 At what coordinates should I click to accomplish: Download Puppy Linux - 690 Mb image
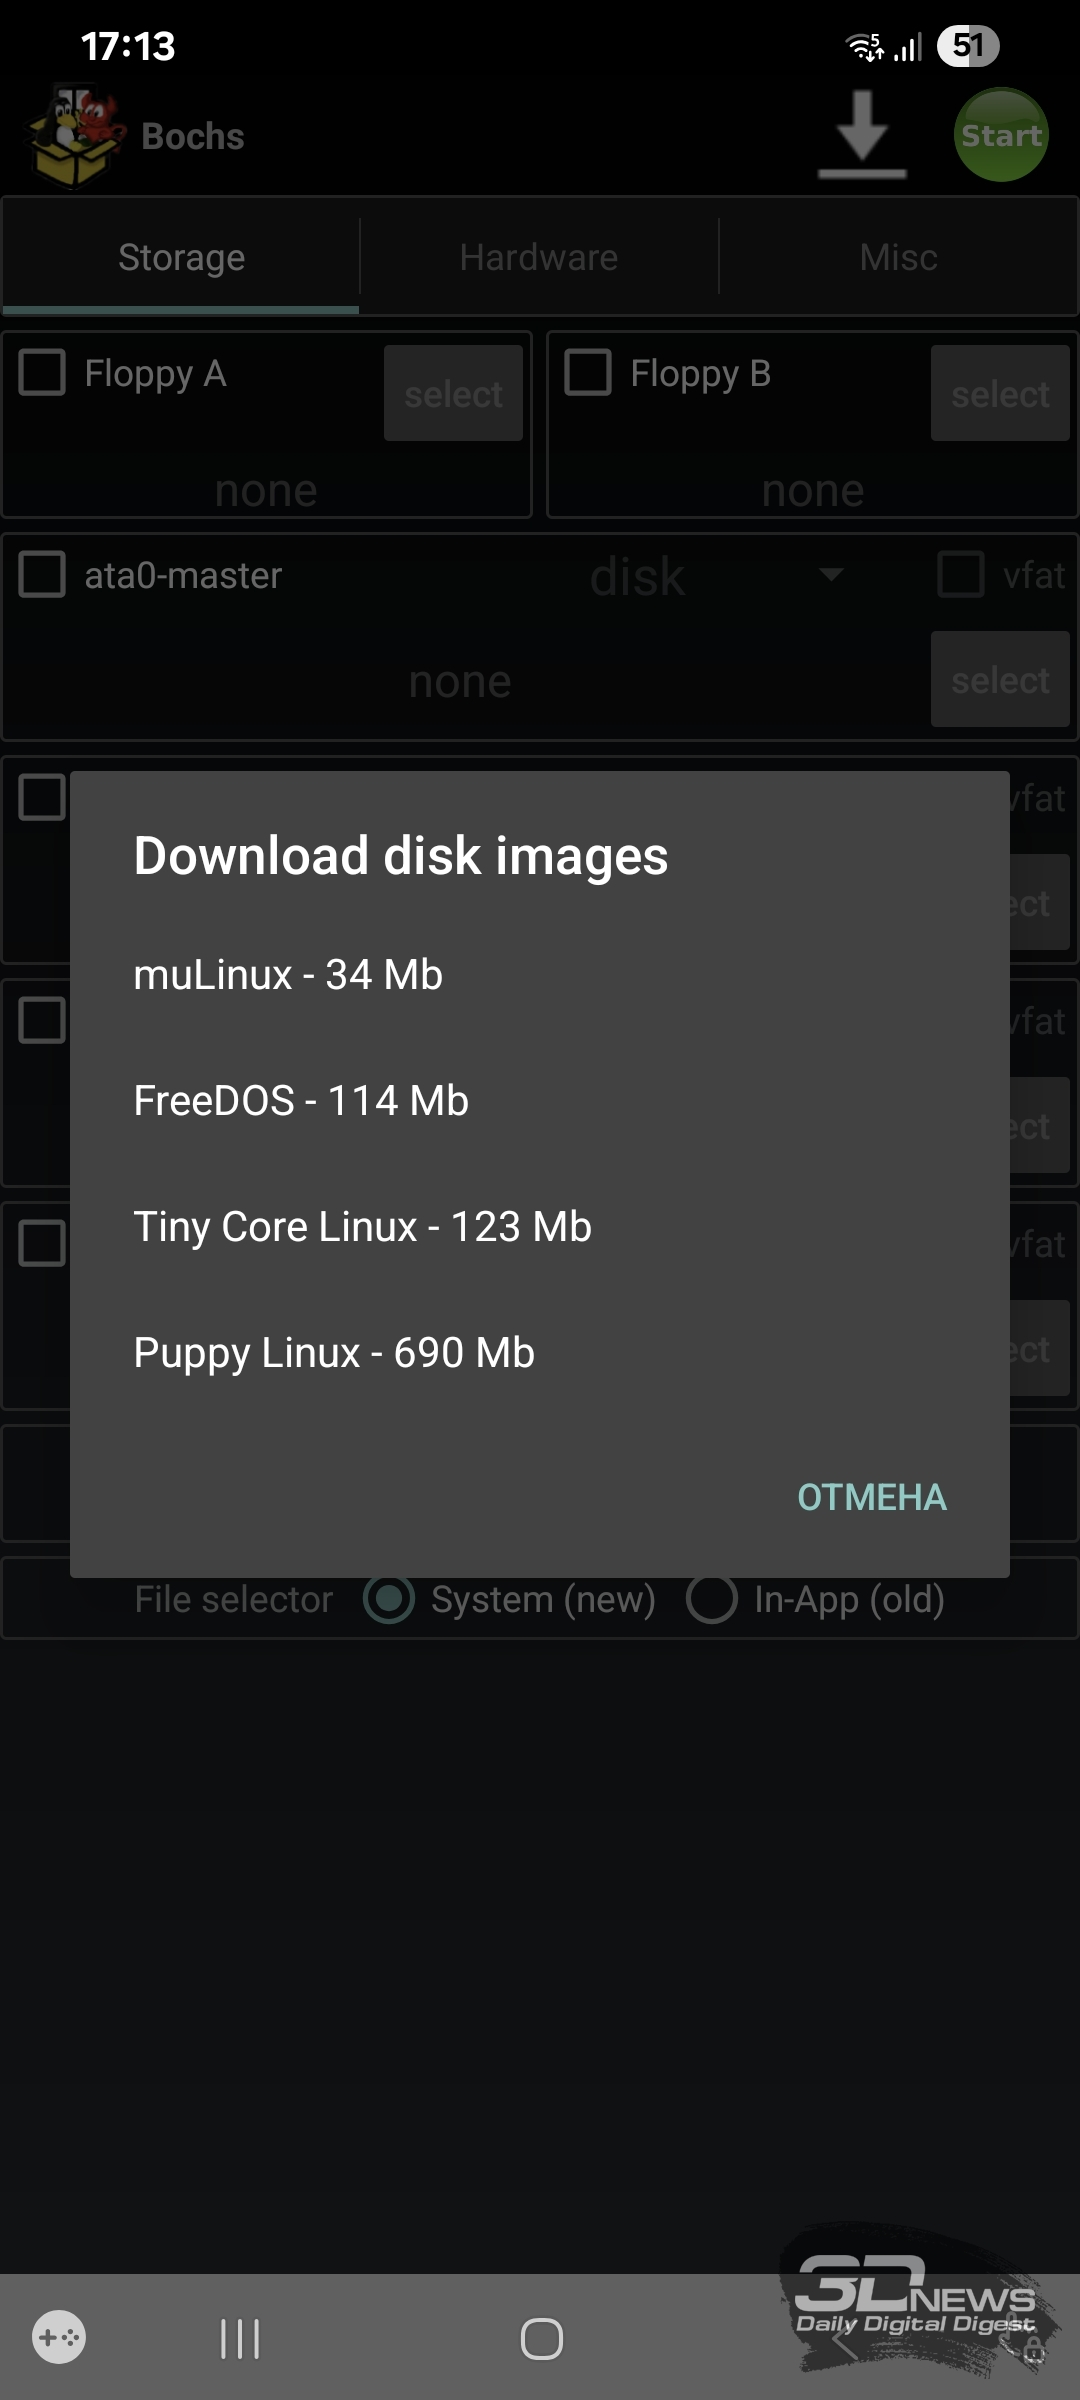pos(334,1353)
